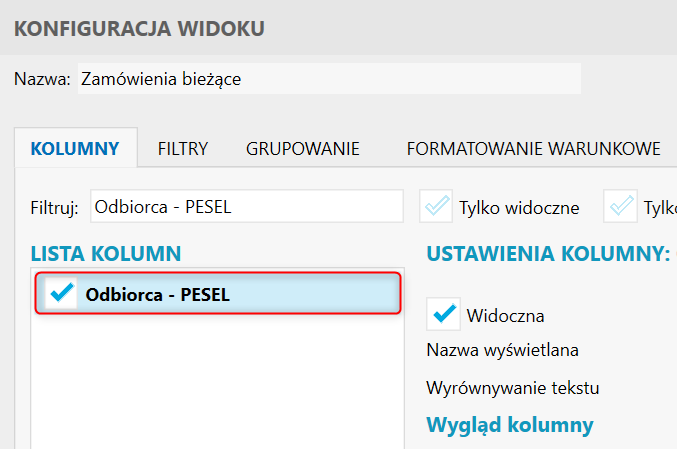The height and width of the screenshot is (449, 677).
Task: Select the FORMATOWANIE WARUNKOWE tab
Action: pyautogui.click(x=533, y=149)
